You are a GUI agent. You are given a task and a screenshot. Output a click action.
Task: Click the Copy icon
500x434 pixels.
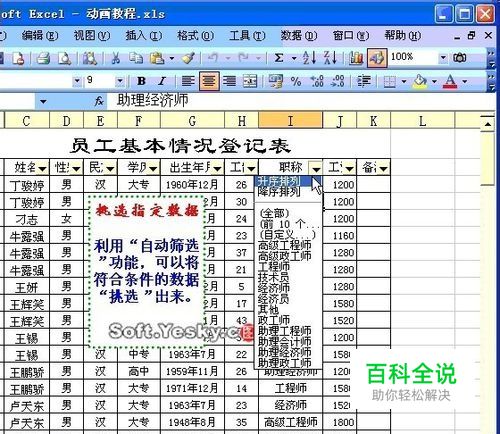point(135,58)
